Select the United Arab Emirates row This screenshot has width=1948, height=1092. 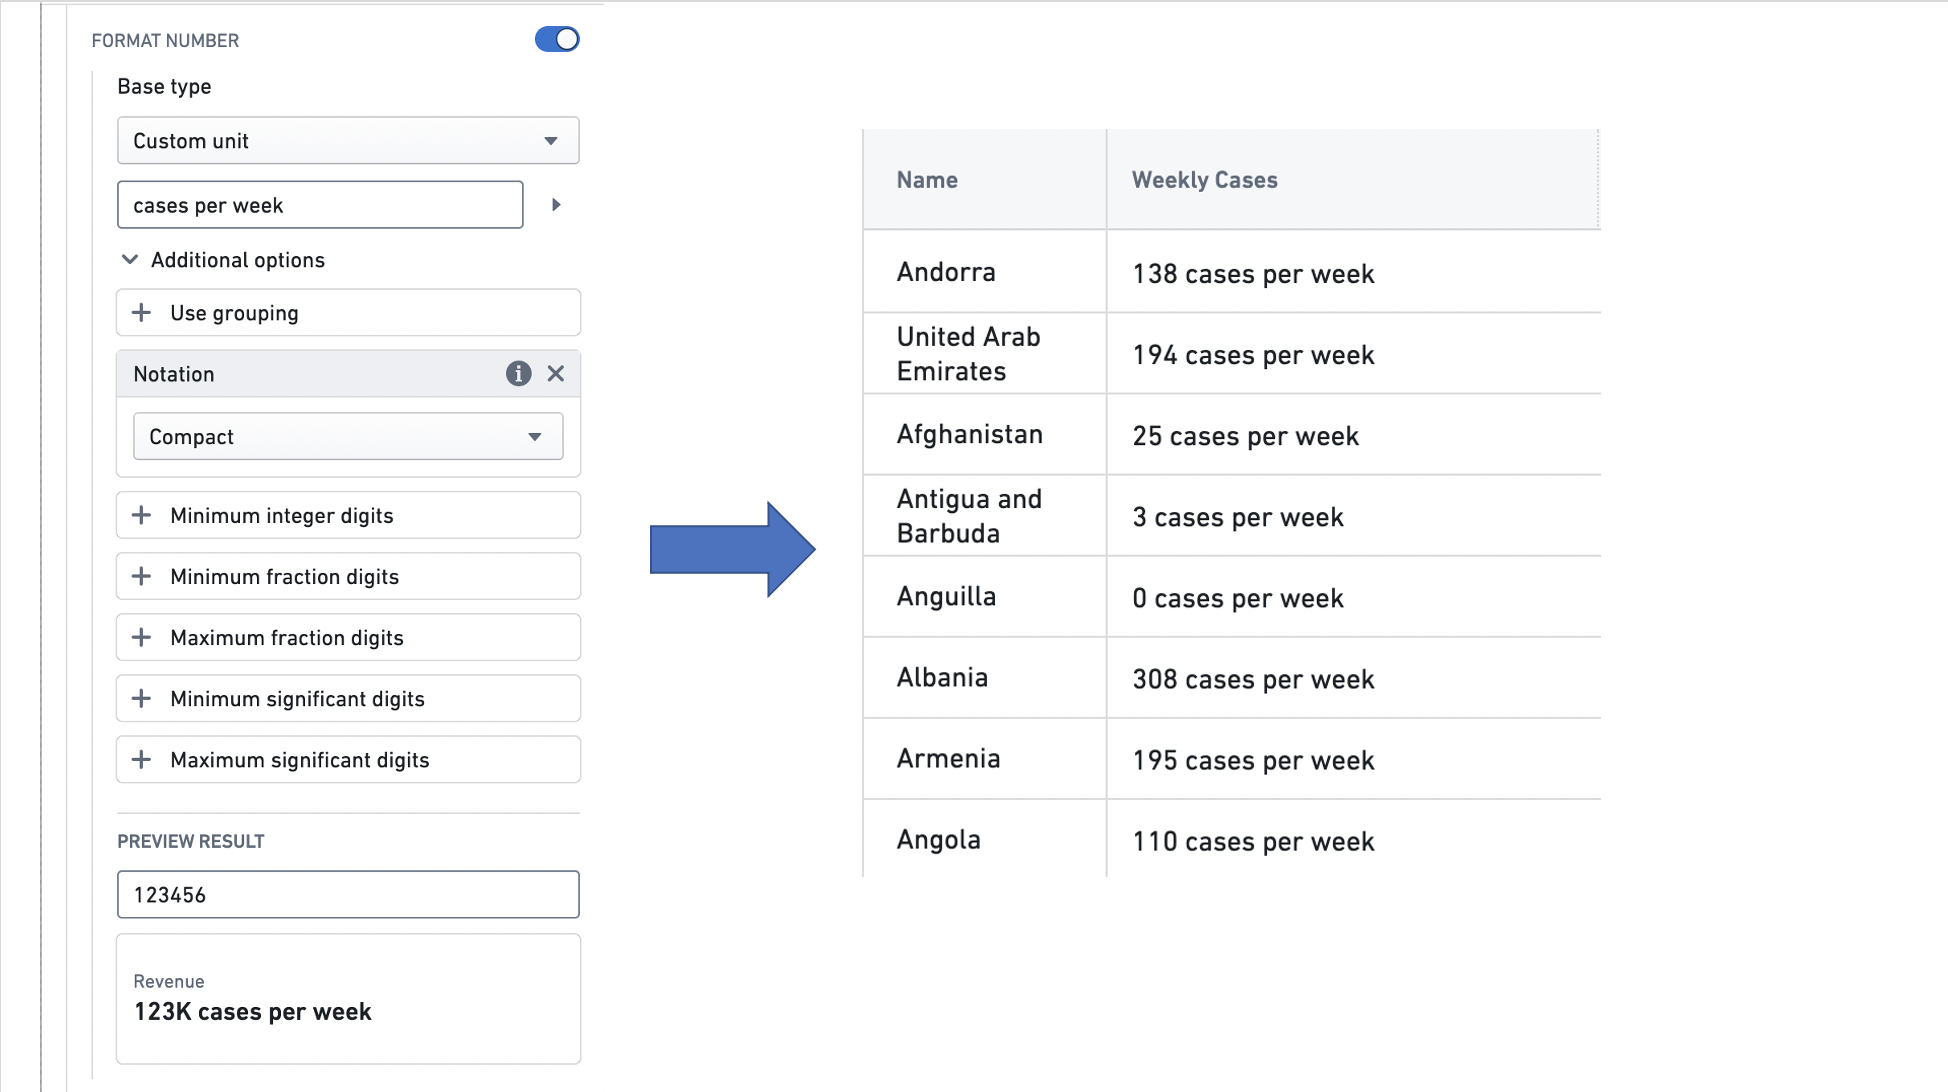(1232, 354)
